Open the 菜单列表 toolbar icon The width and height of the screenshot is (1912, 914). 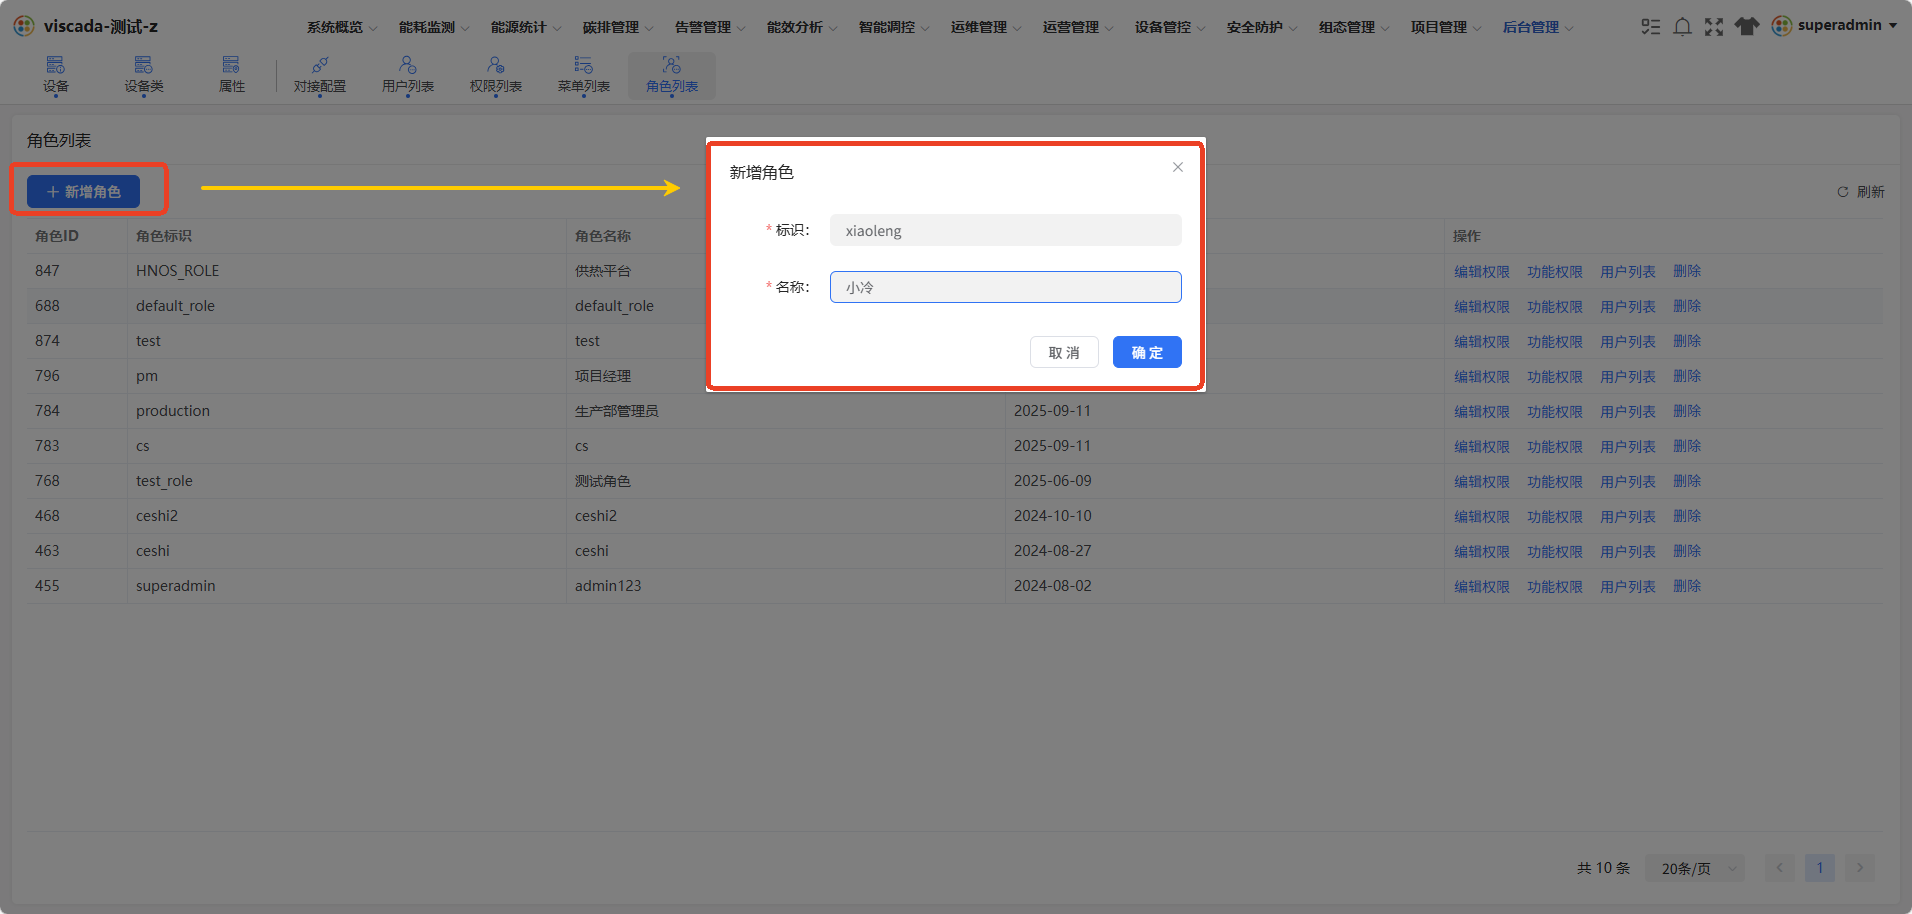[x=584, y=75]
